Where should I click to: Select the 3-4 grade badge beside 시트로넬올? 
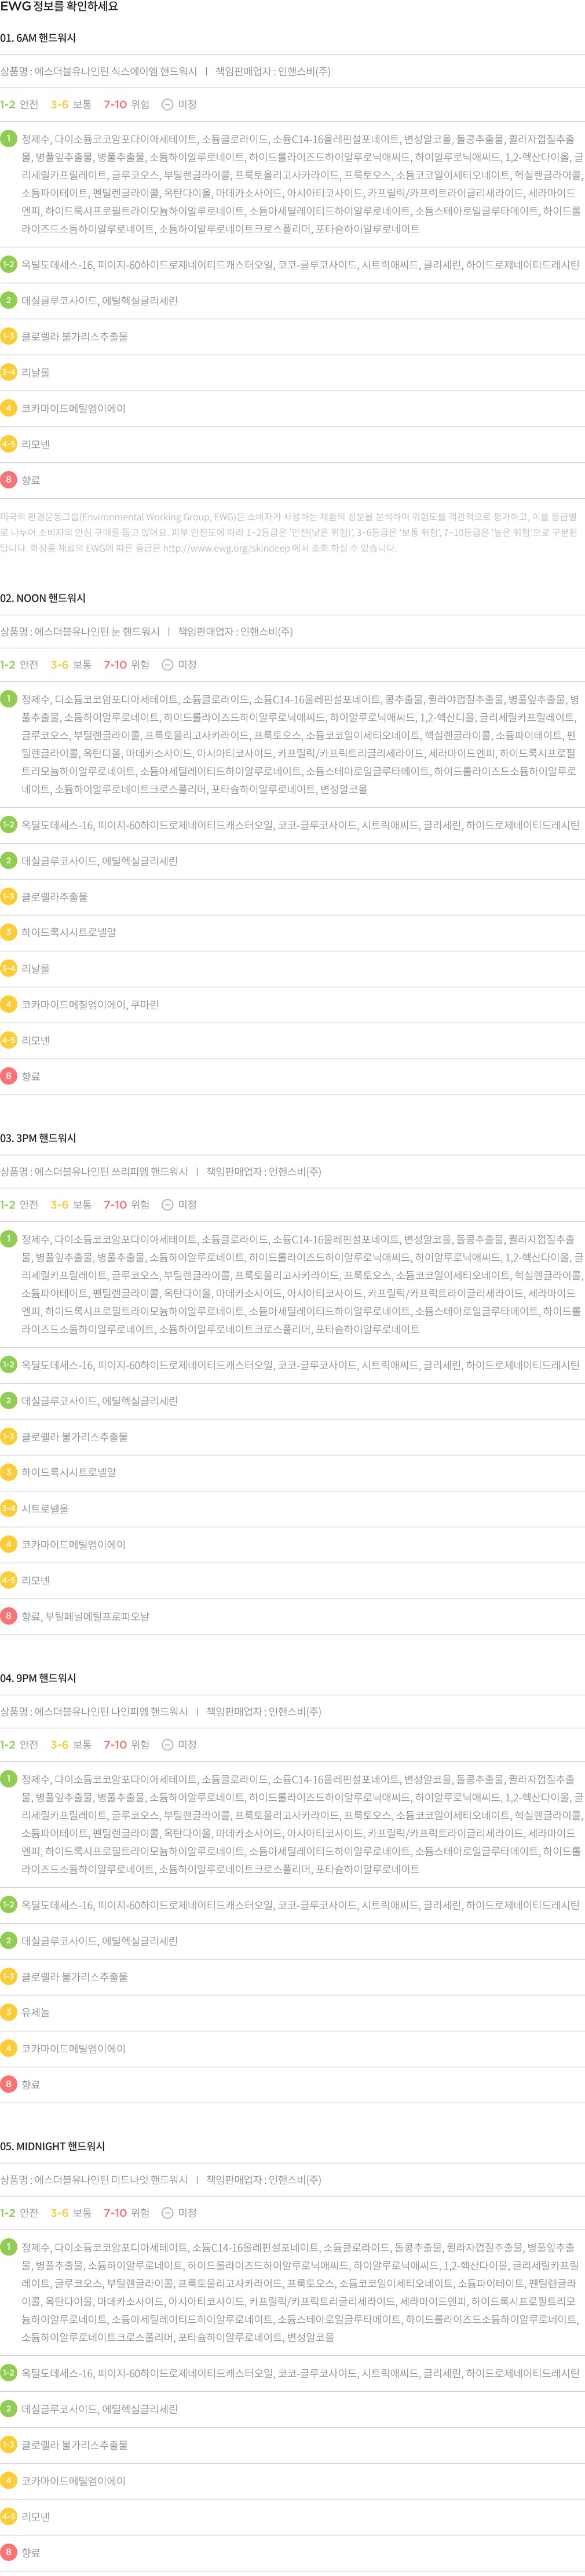point(9,1507)
